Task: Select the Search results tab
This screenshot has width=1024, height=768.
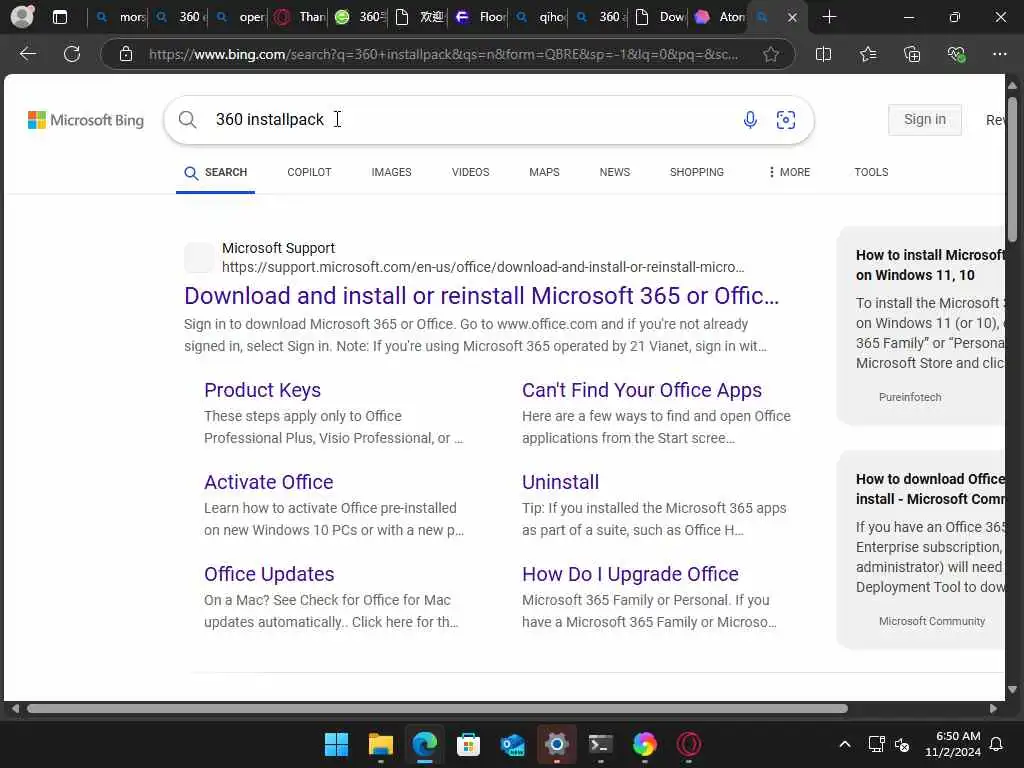Action: (216, 172)
